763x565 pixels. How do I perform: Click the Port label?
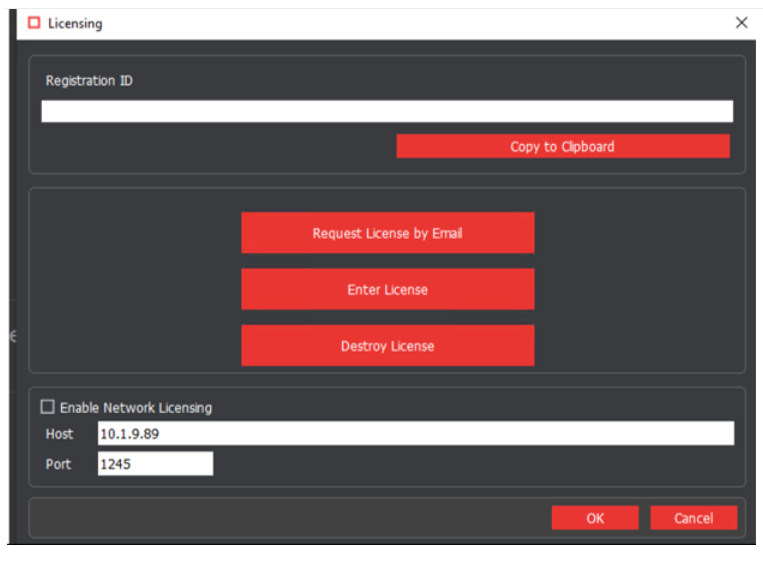point(59,465)
